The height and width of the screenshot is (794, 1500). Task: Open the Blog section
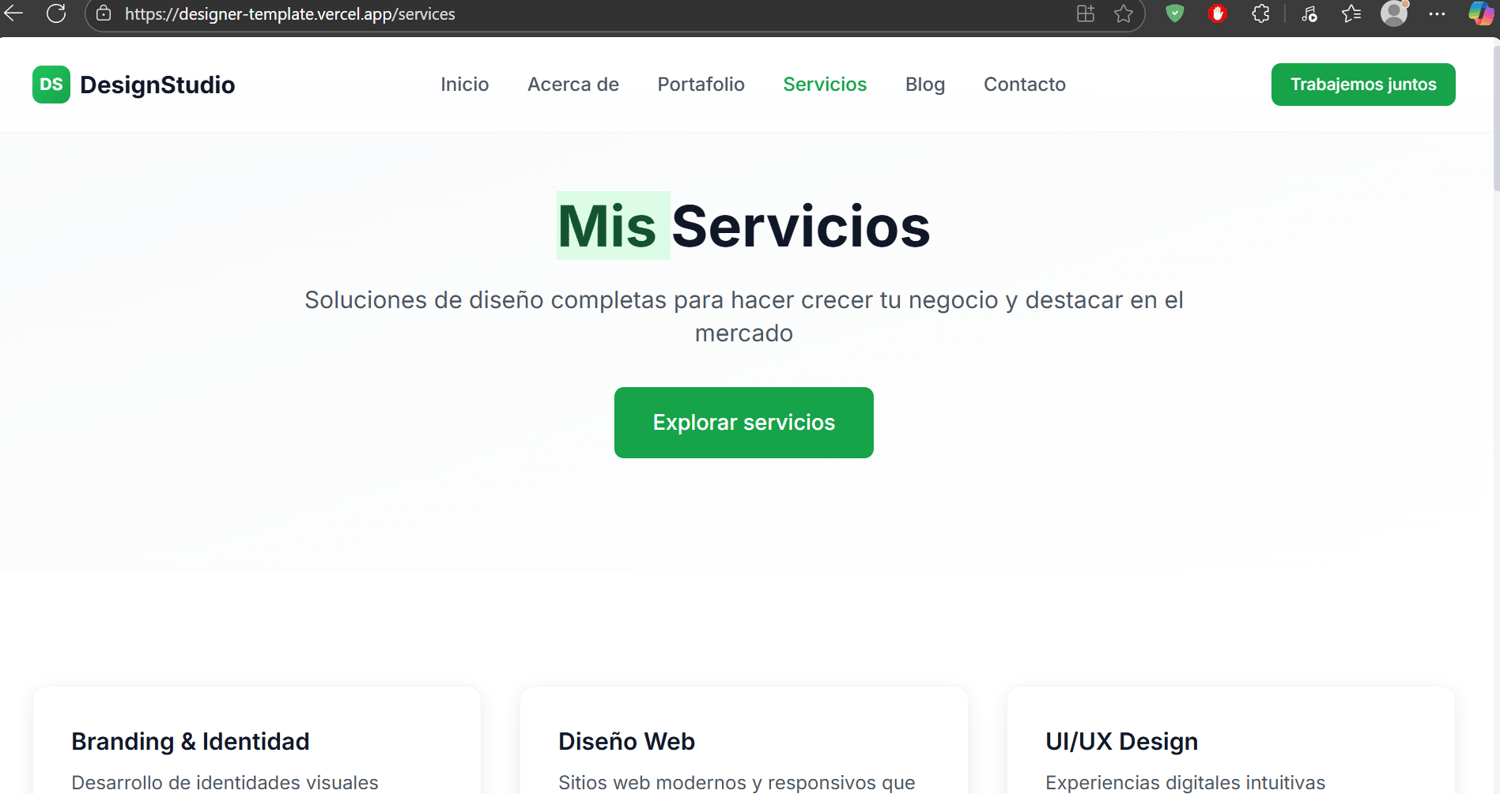[925, 85]
